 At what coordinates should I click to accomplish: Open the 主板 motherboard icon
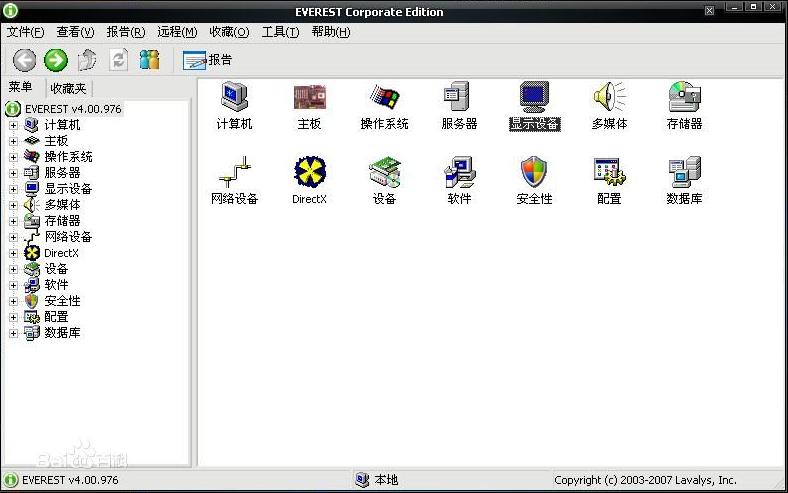309,98
